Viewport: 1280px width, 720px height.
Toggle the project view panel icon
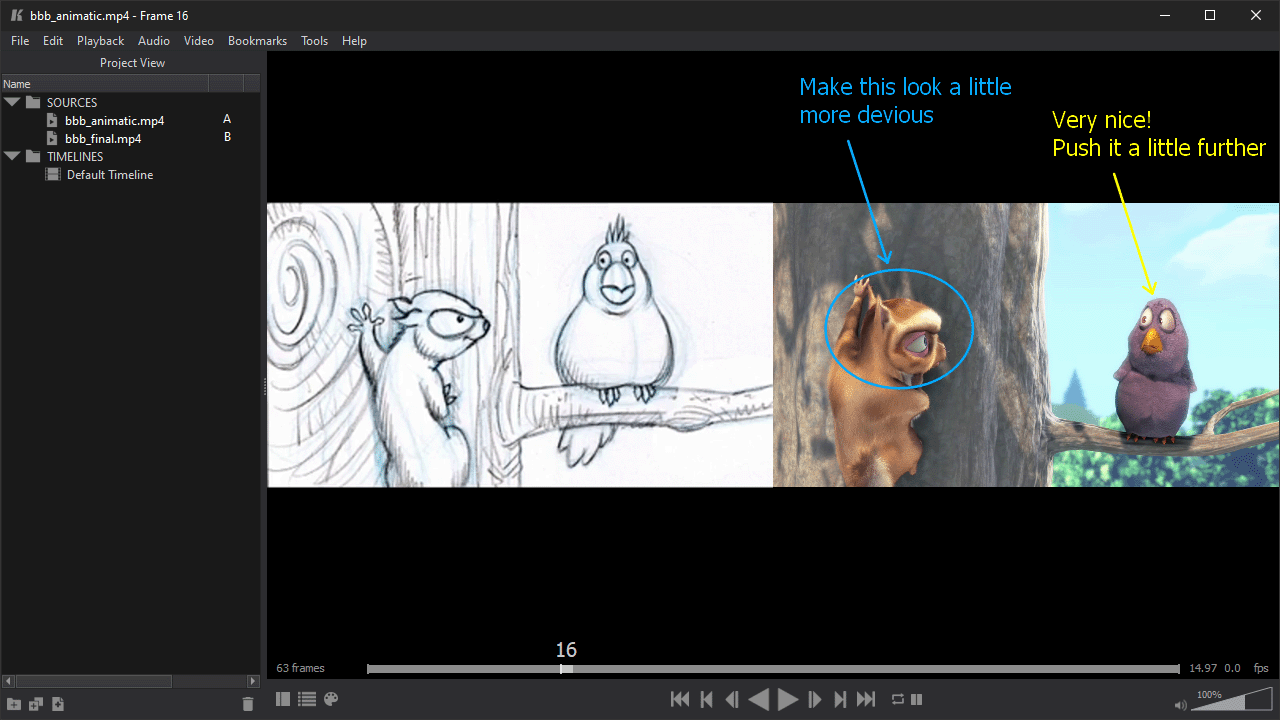click(283, 699)
